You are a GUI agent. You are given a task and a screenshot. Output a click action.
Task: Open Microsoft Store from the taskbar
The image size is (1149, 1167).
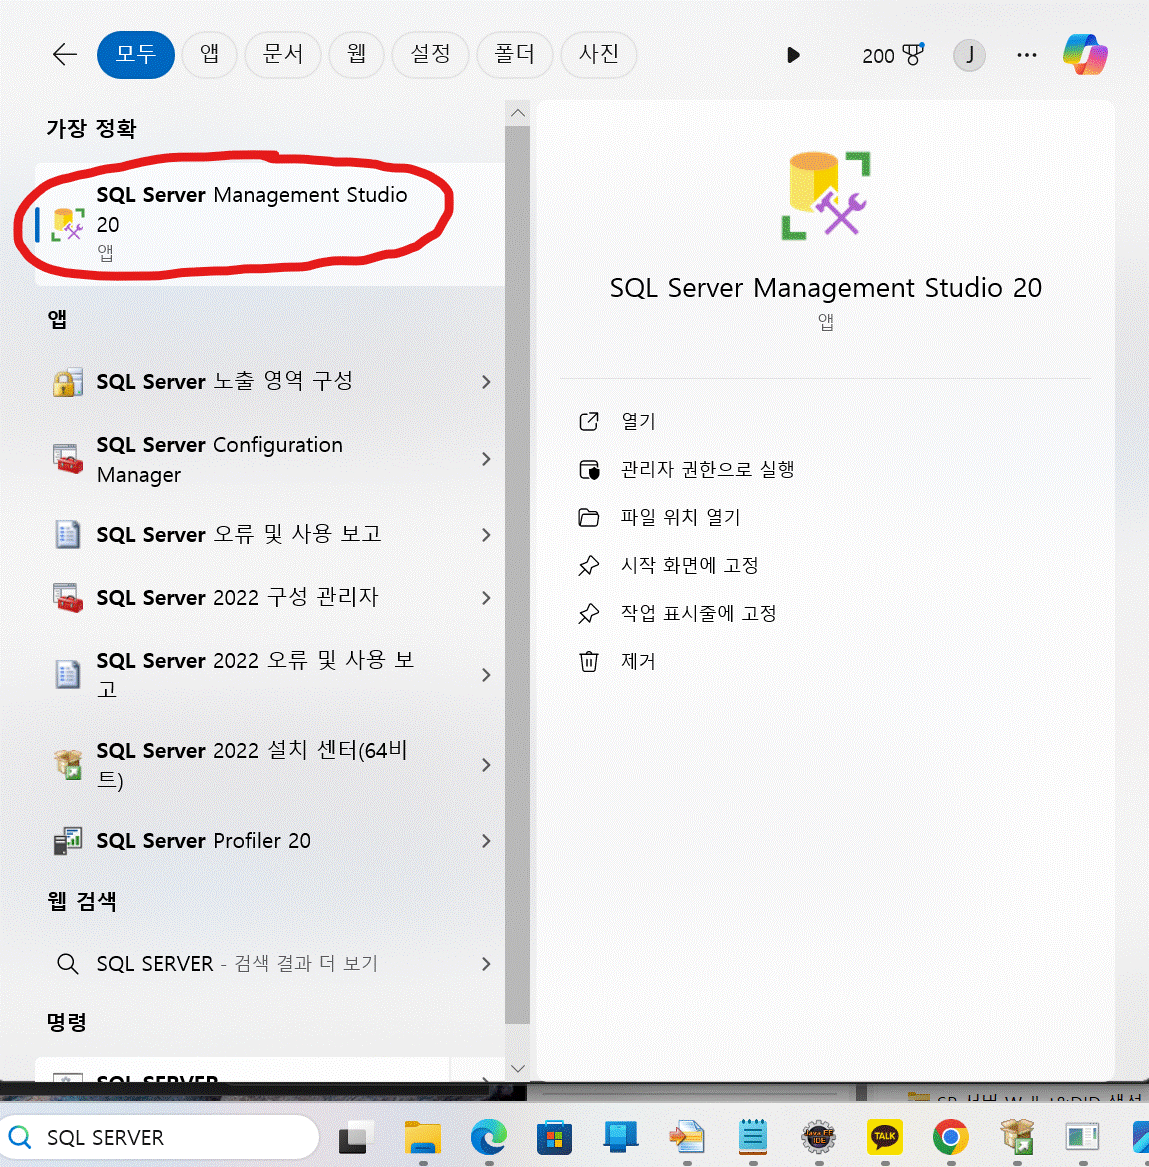(554, 1137)
